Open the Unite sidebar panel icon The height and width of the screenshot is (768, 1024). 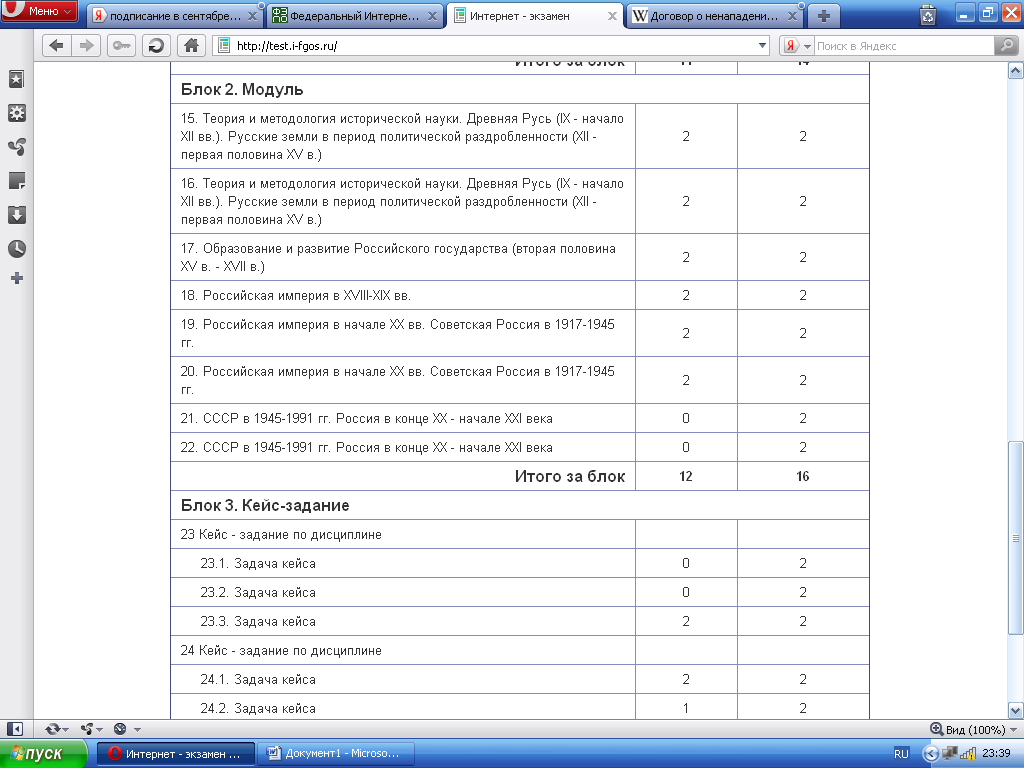click(x=16, y=147)
